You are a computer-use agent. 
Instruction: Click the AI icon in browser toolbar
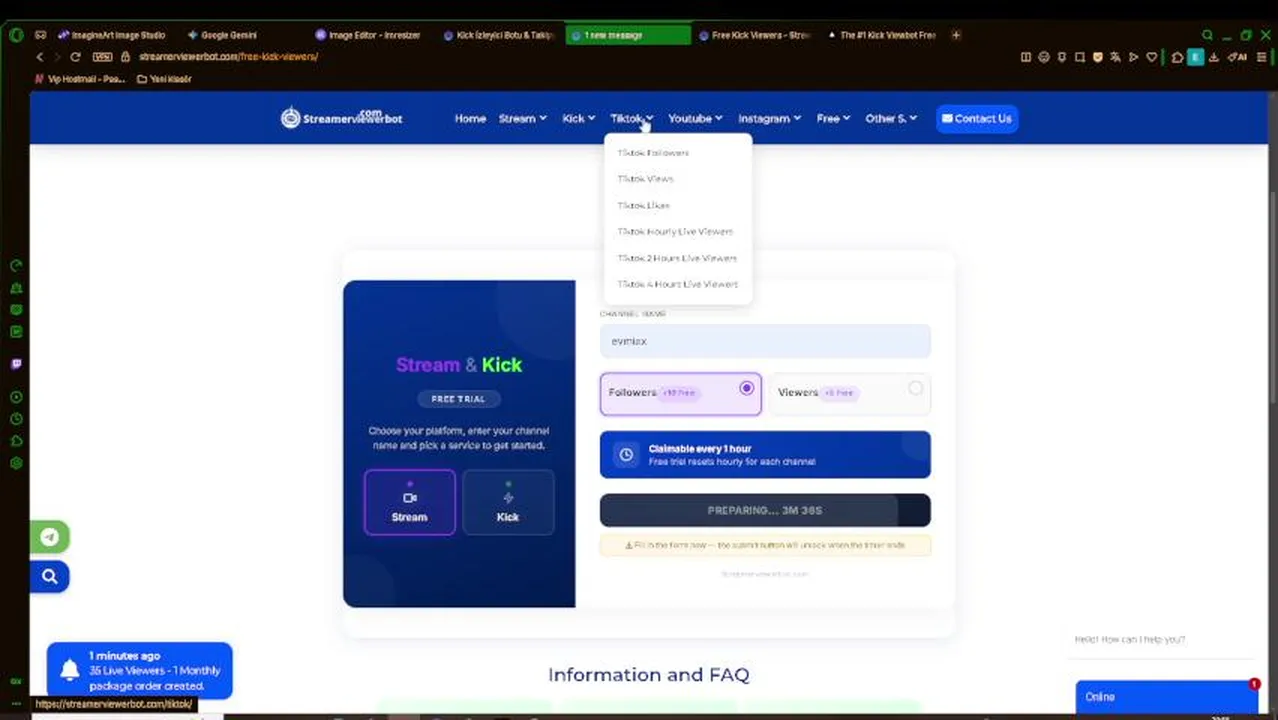click(1238, 57)
